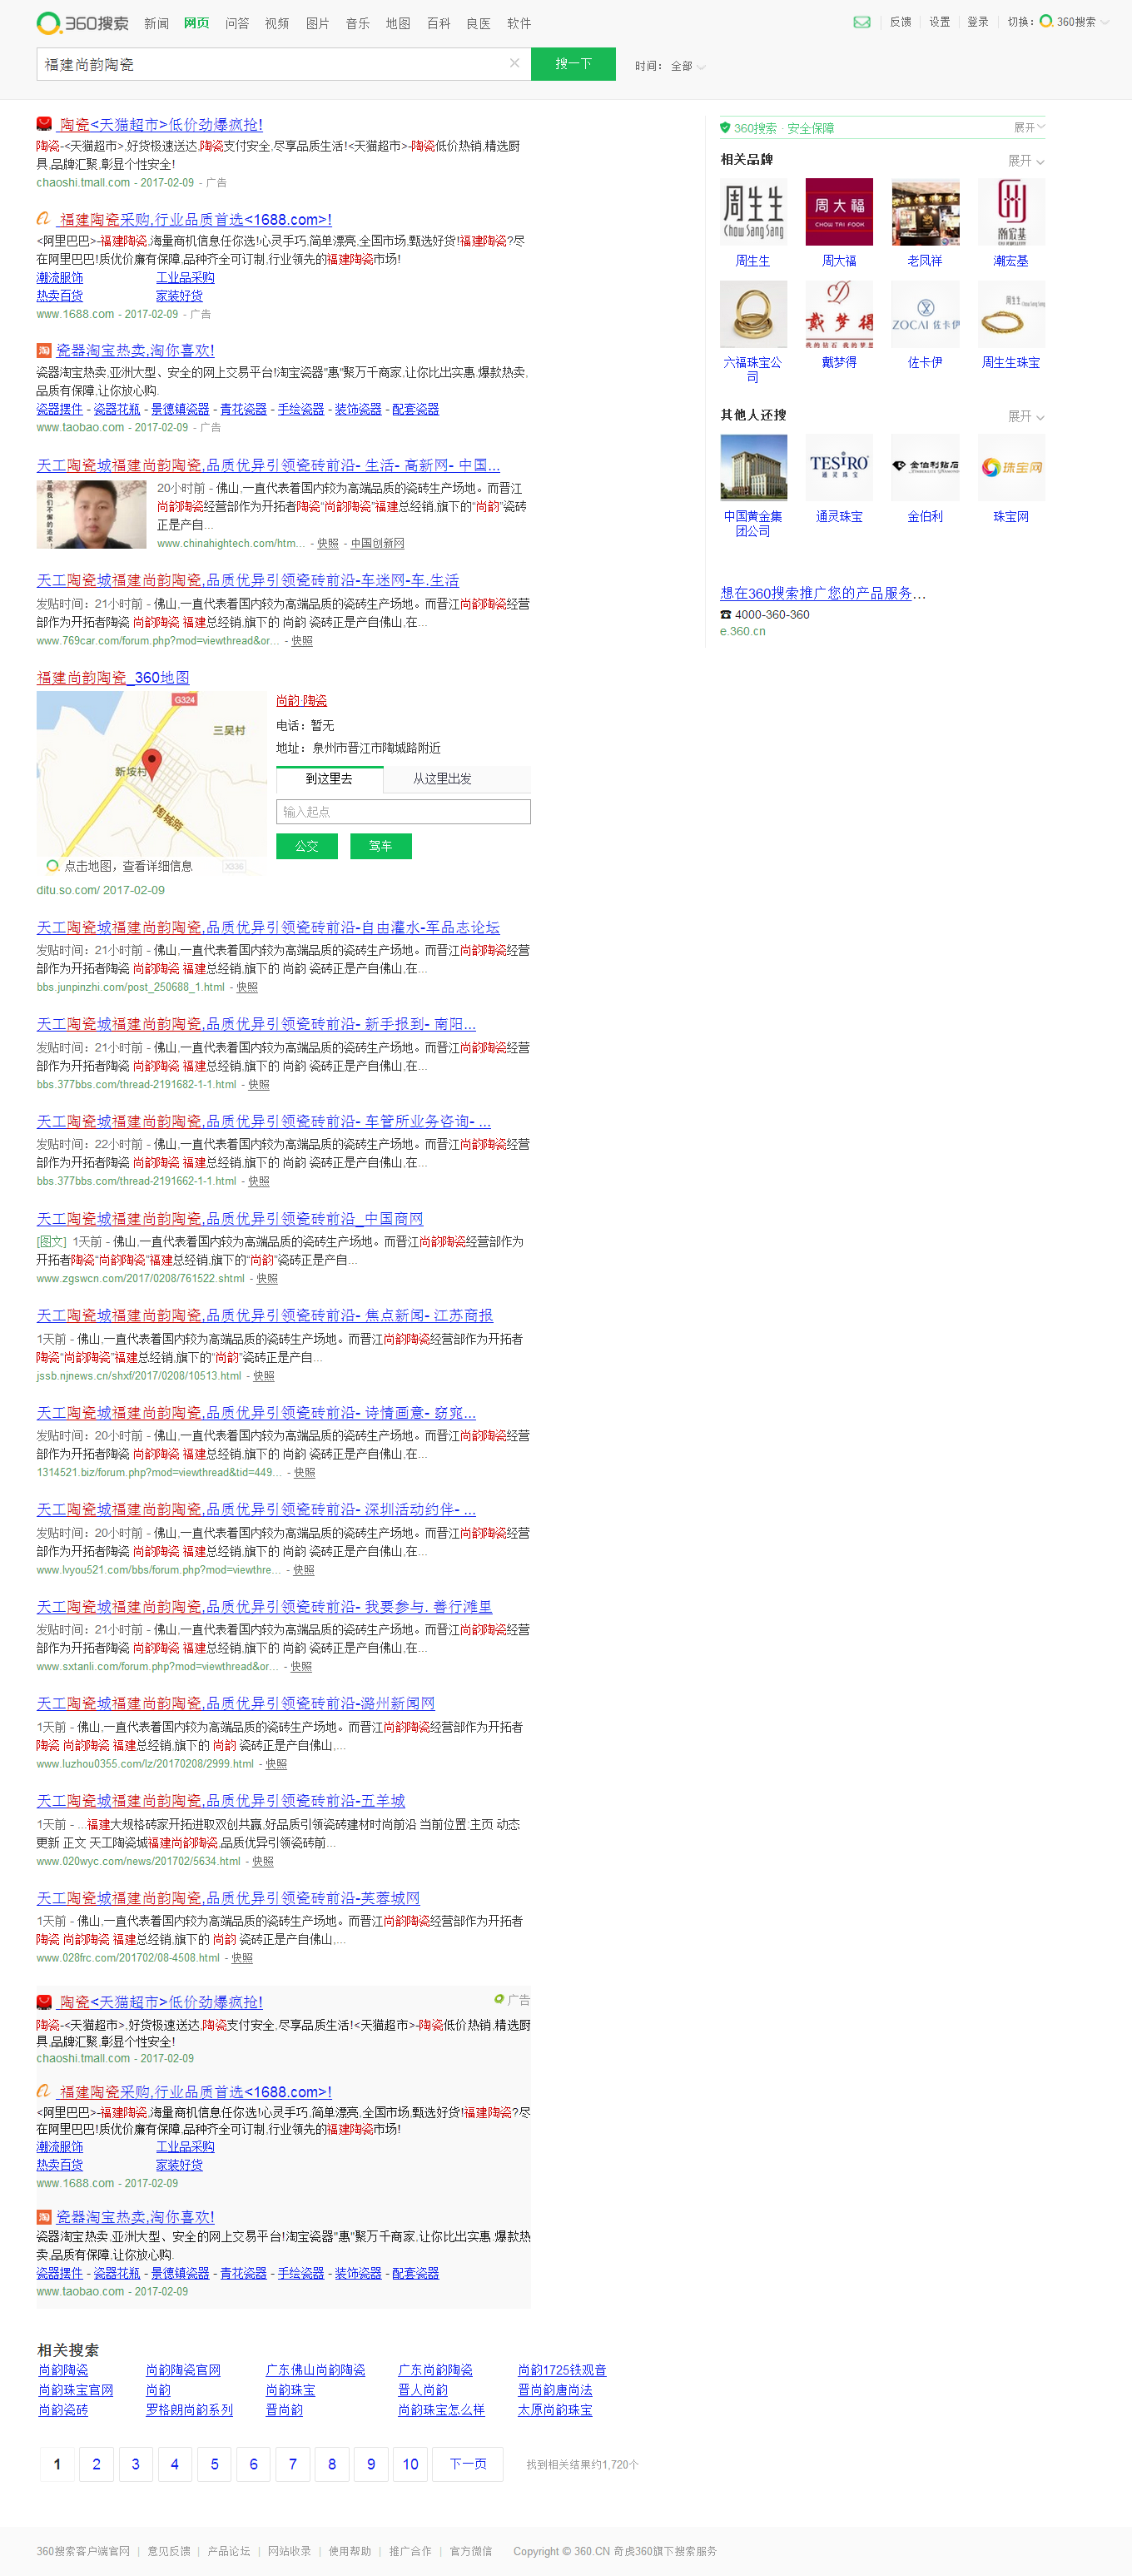This screenshot has height=2576, width=1132.
Task: Click the 中国黄金集团公司 building thumbnail
Action: click(x=753, y=468)
